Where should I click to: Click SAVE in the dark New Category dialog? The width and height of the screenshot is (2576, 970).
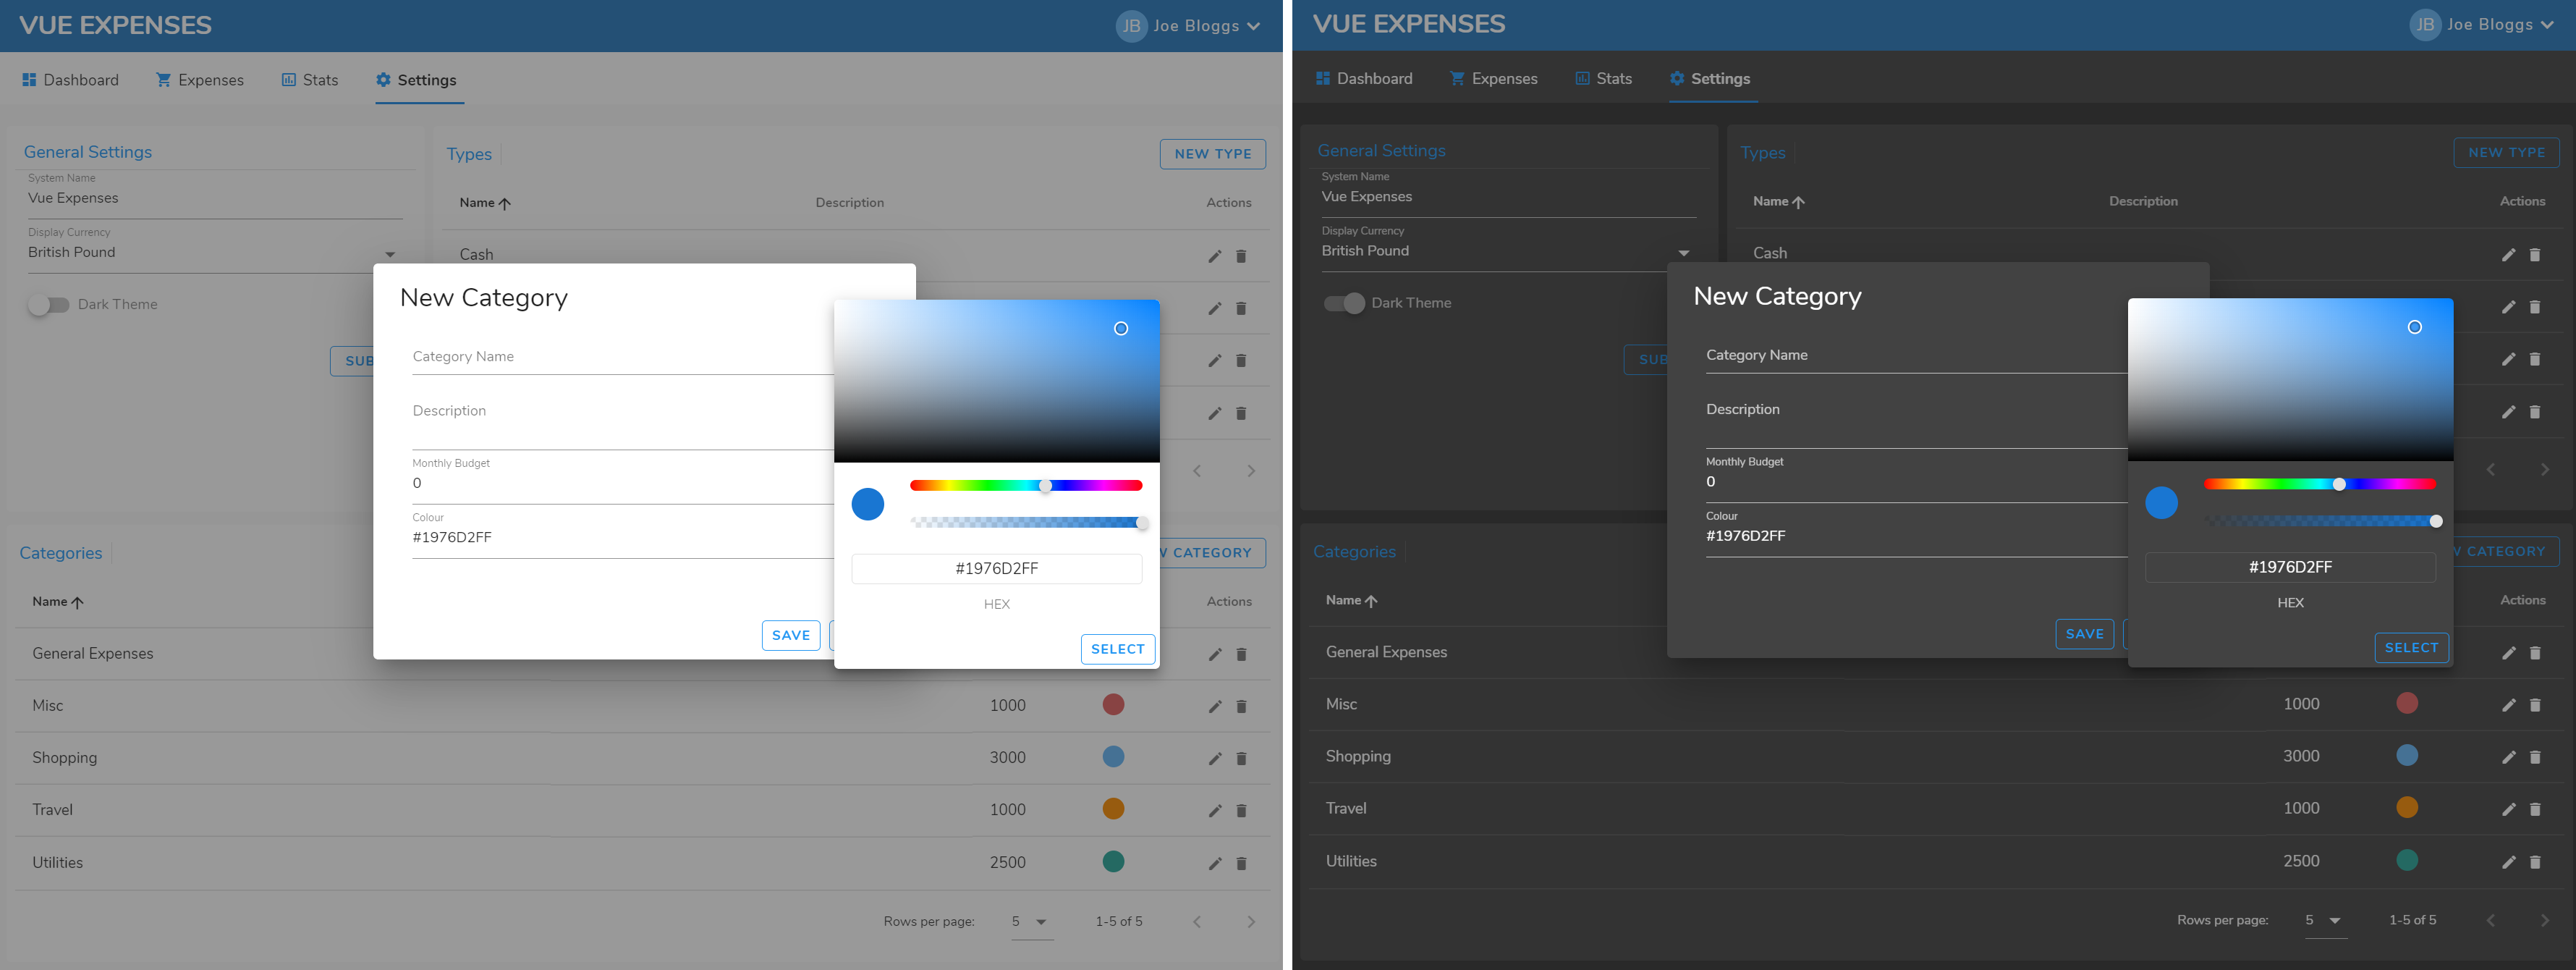(2084, 634)
